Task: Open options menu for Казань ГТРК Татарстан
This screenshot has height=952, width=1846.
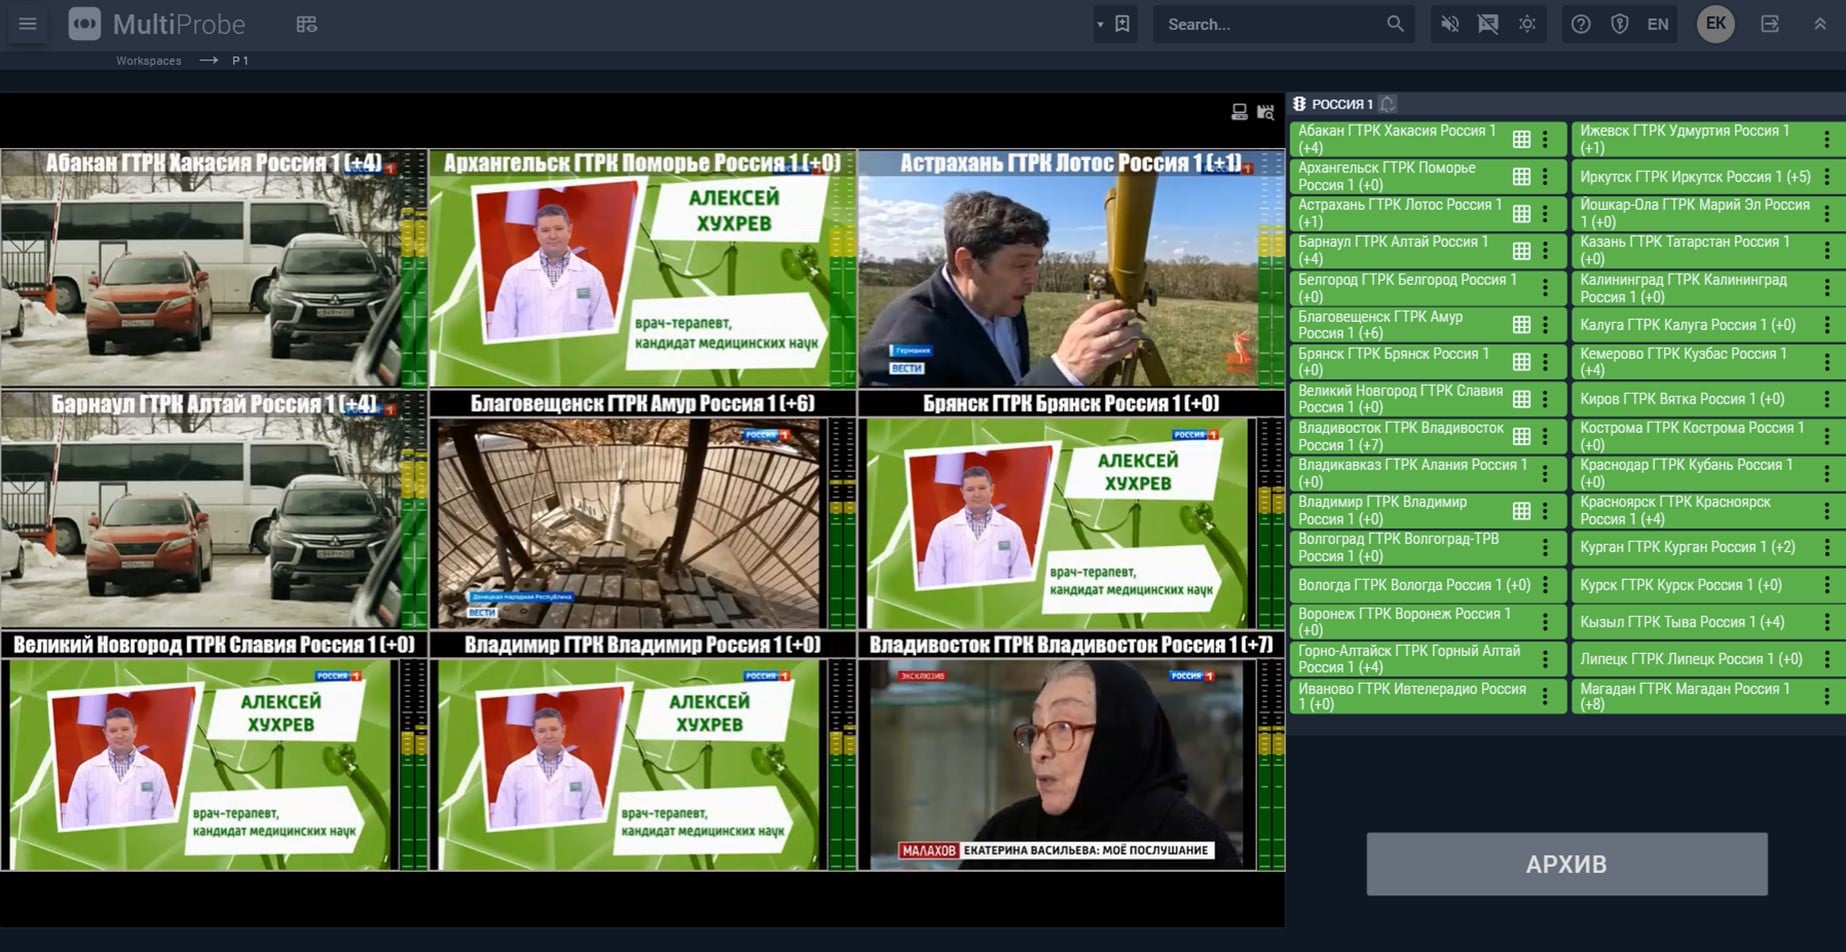Action: click(x=1827, y=250)
